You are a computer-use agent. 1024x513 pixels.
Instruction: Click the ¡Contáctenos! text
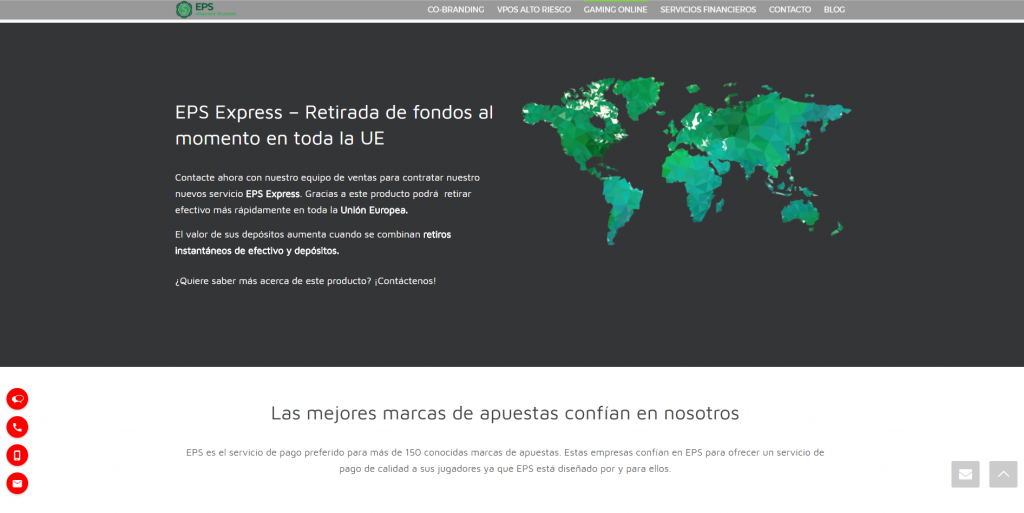coord(405,281)
